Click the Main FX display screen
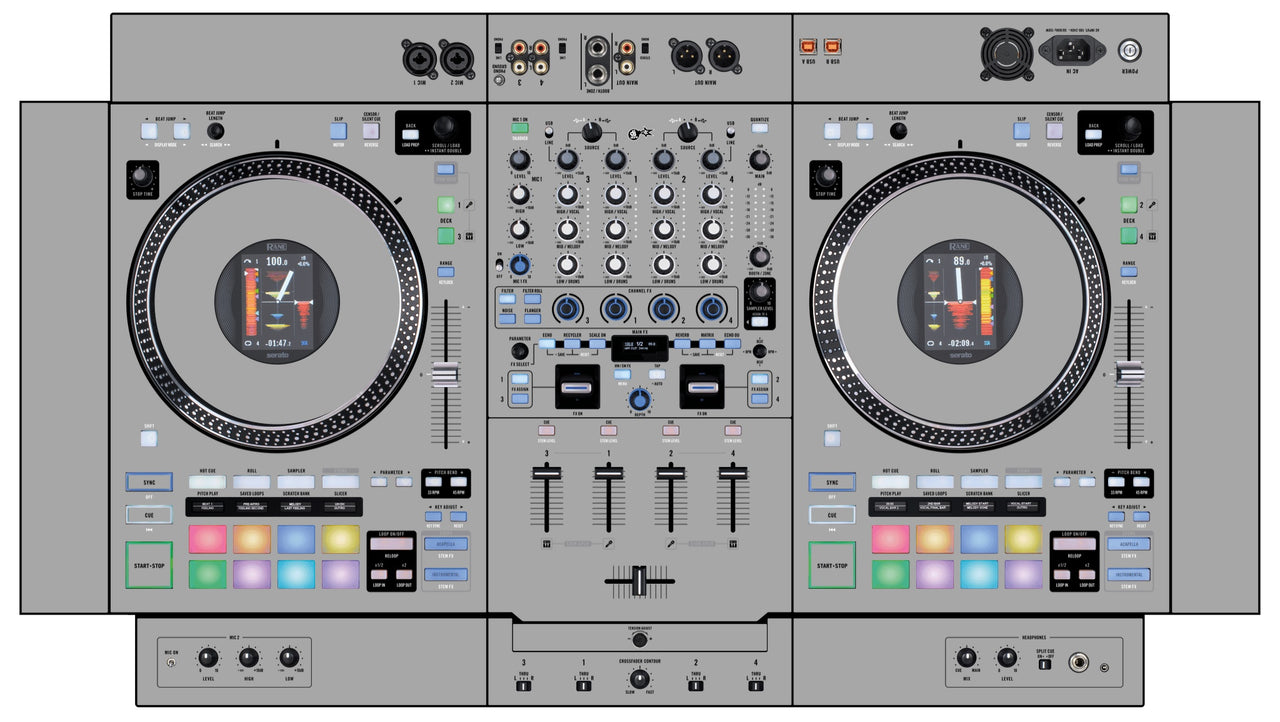The height and width of the screenshot is (722, 1280). [x=640, y=347]
